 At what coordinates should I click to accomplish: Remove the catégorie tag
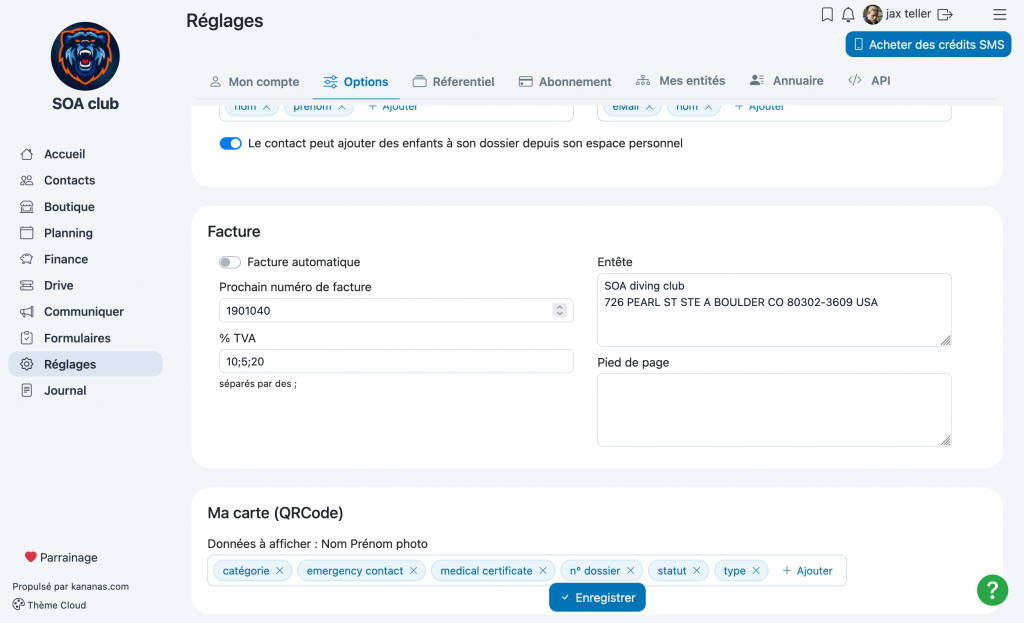click(x=280, y=571)
